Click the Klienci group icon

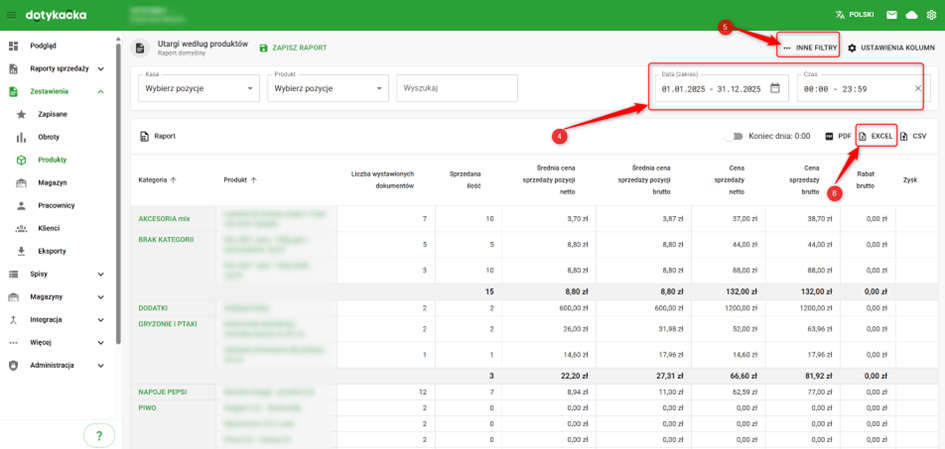[21, 228]
